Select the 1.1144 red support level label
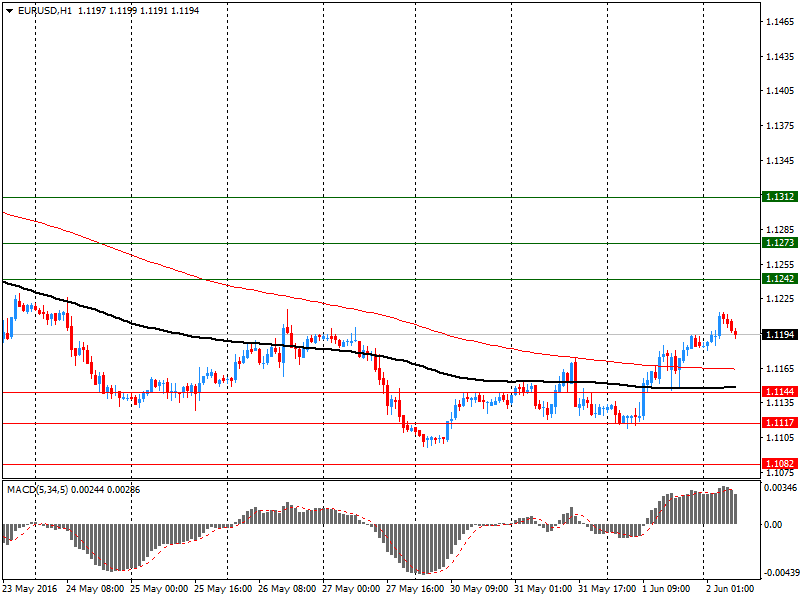The height and width of the screenshot is (600, 800). point(780,392)
